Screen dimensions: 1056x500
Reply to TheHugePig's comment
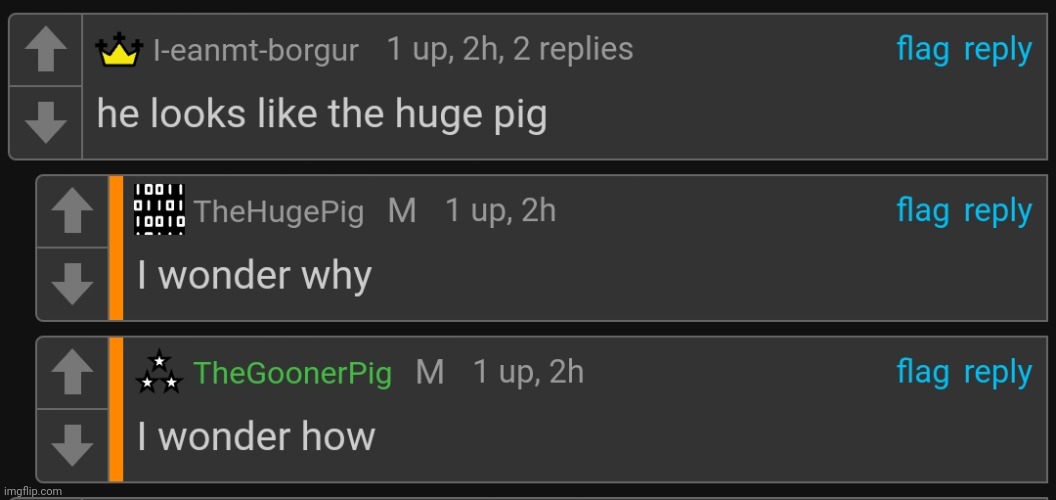tap(998, 213)
